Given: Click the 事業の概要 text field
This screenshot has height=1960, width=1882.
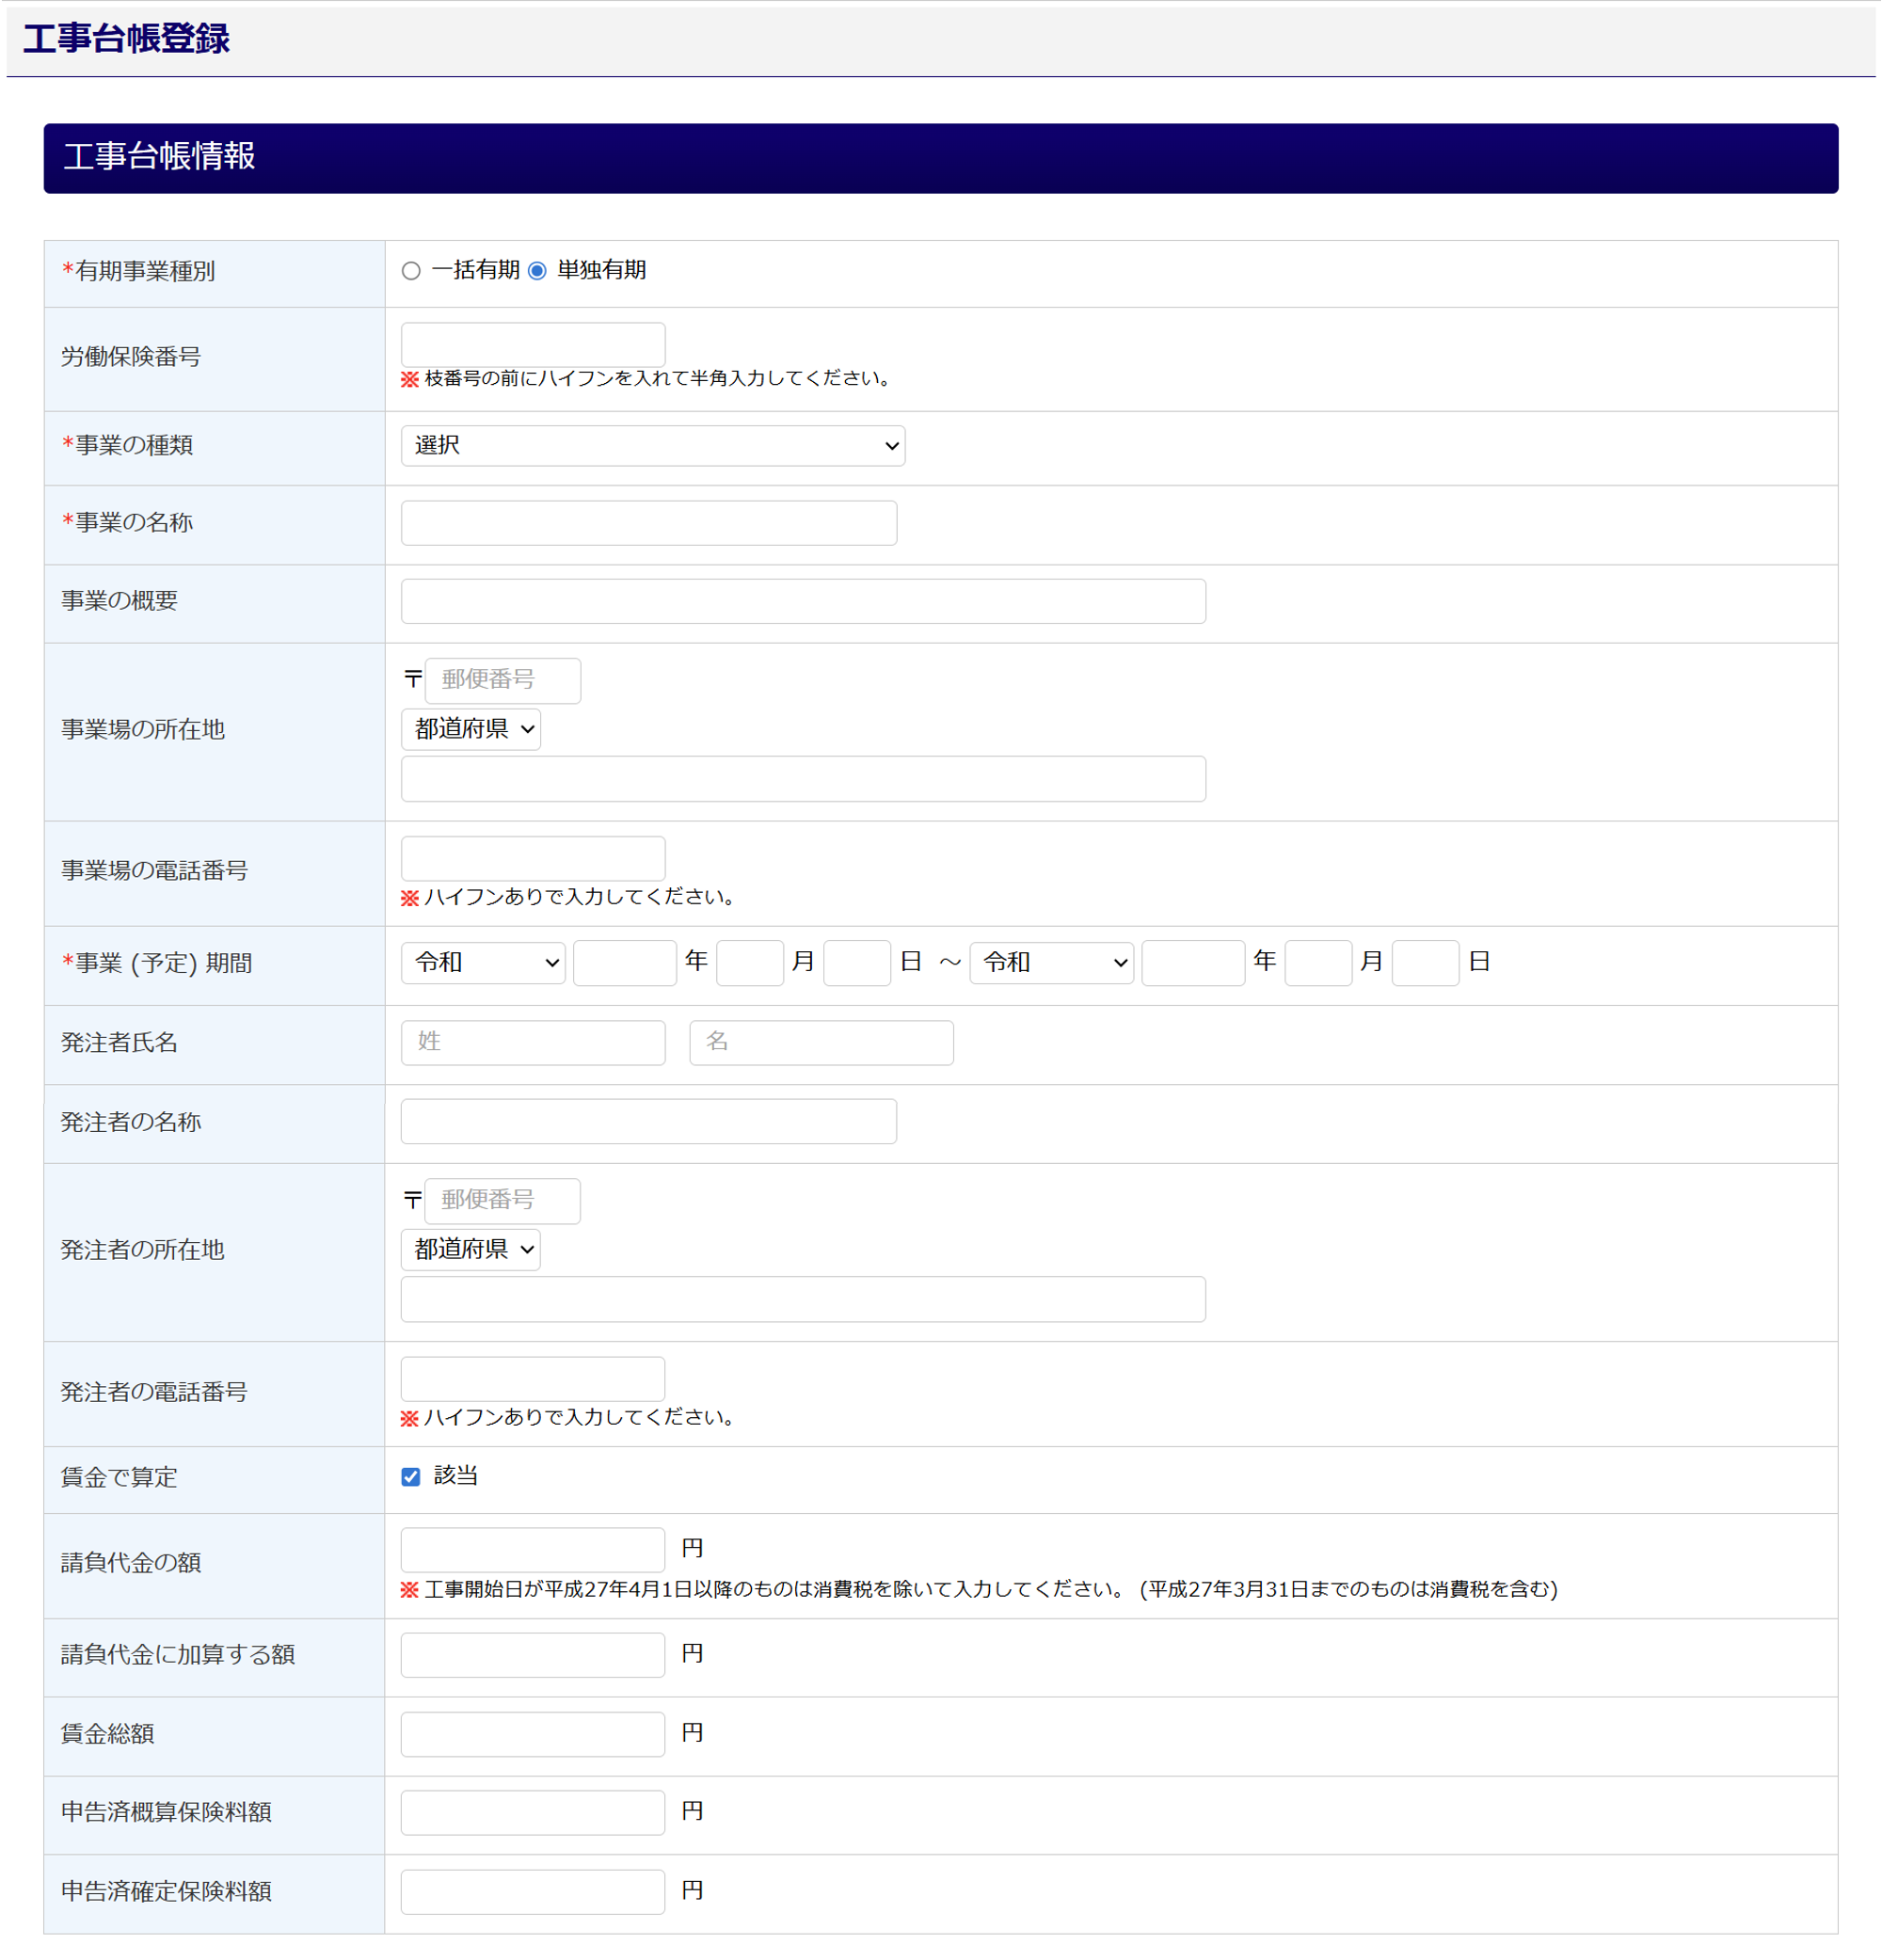Looking at the screenshot, I should coord(803,602).
